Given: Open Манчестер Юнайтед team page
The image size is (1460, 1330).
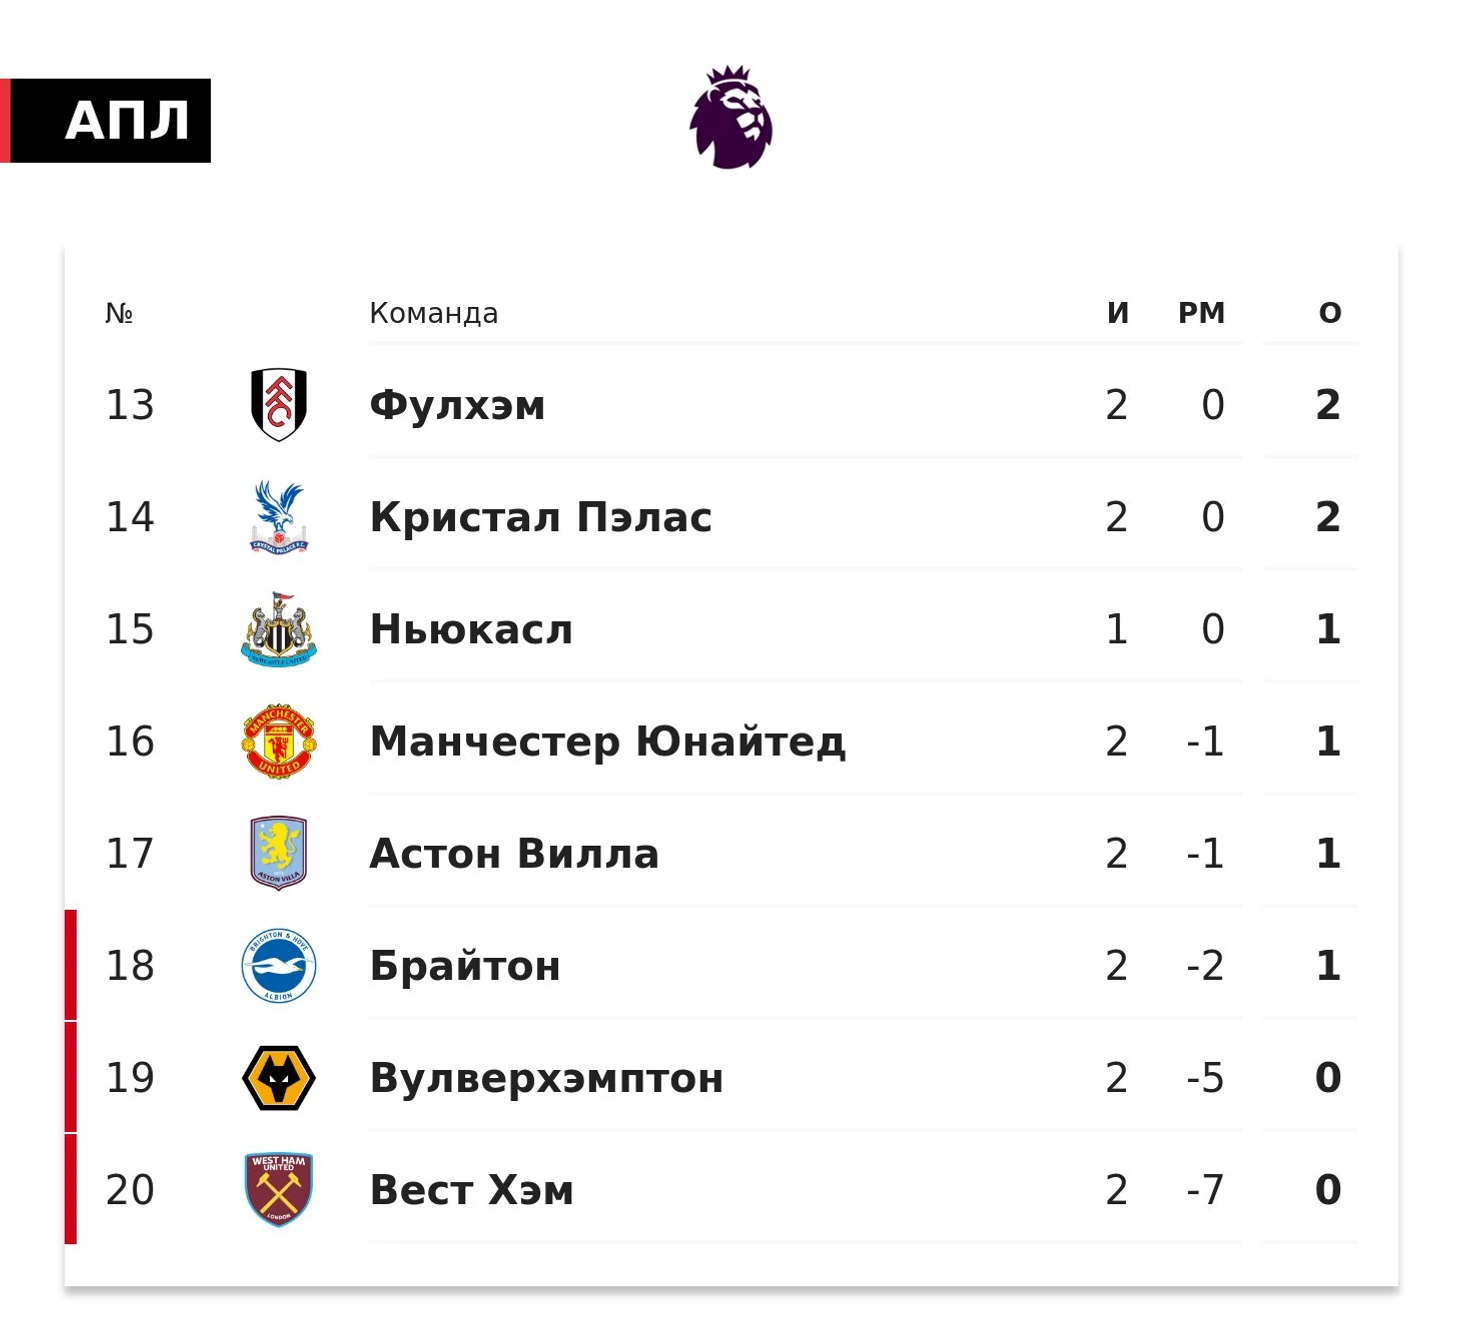Looking at the screenshot, I should pos(607,741).
